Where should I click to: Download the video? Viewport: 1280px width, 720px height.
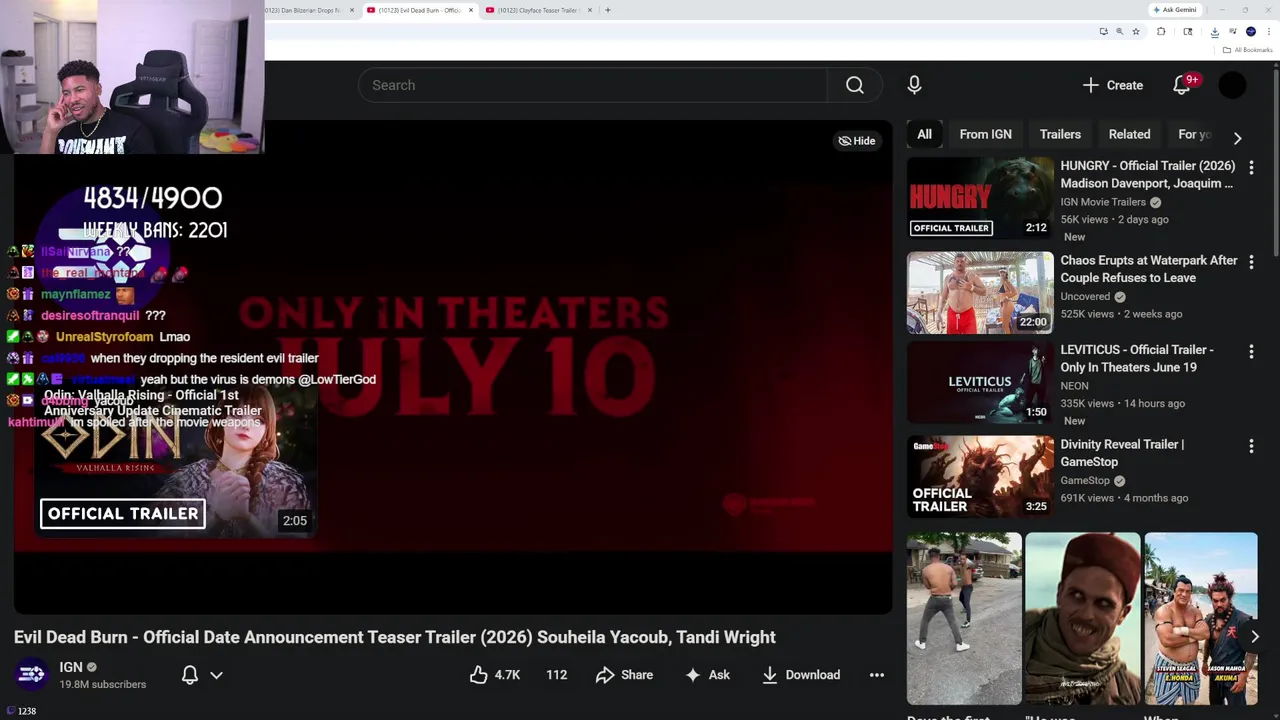[x=801, y=675]
